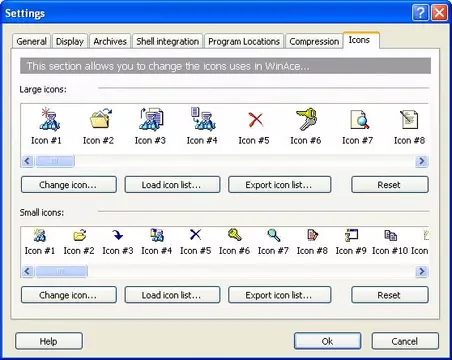
Task: Select large Icon #6 keys icon
Action: tap(306, 119)
